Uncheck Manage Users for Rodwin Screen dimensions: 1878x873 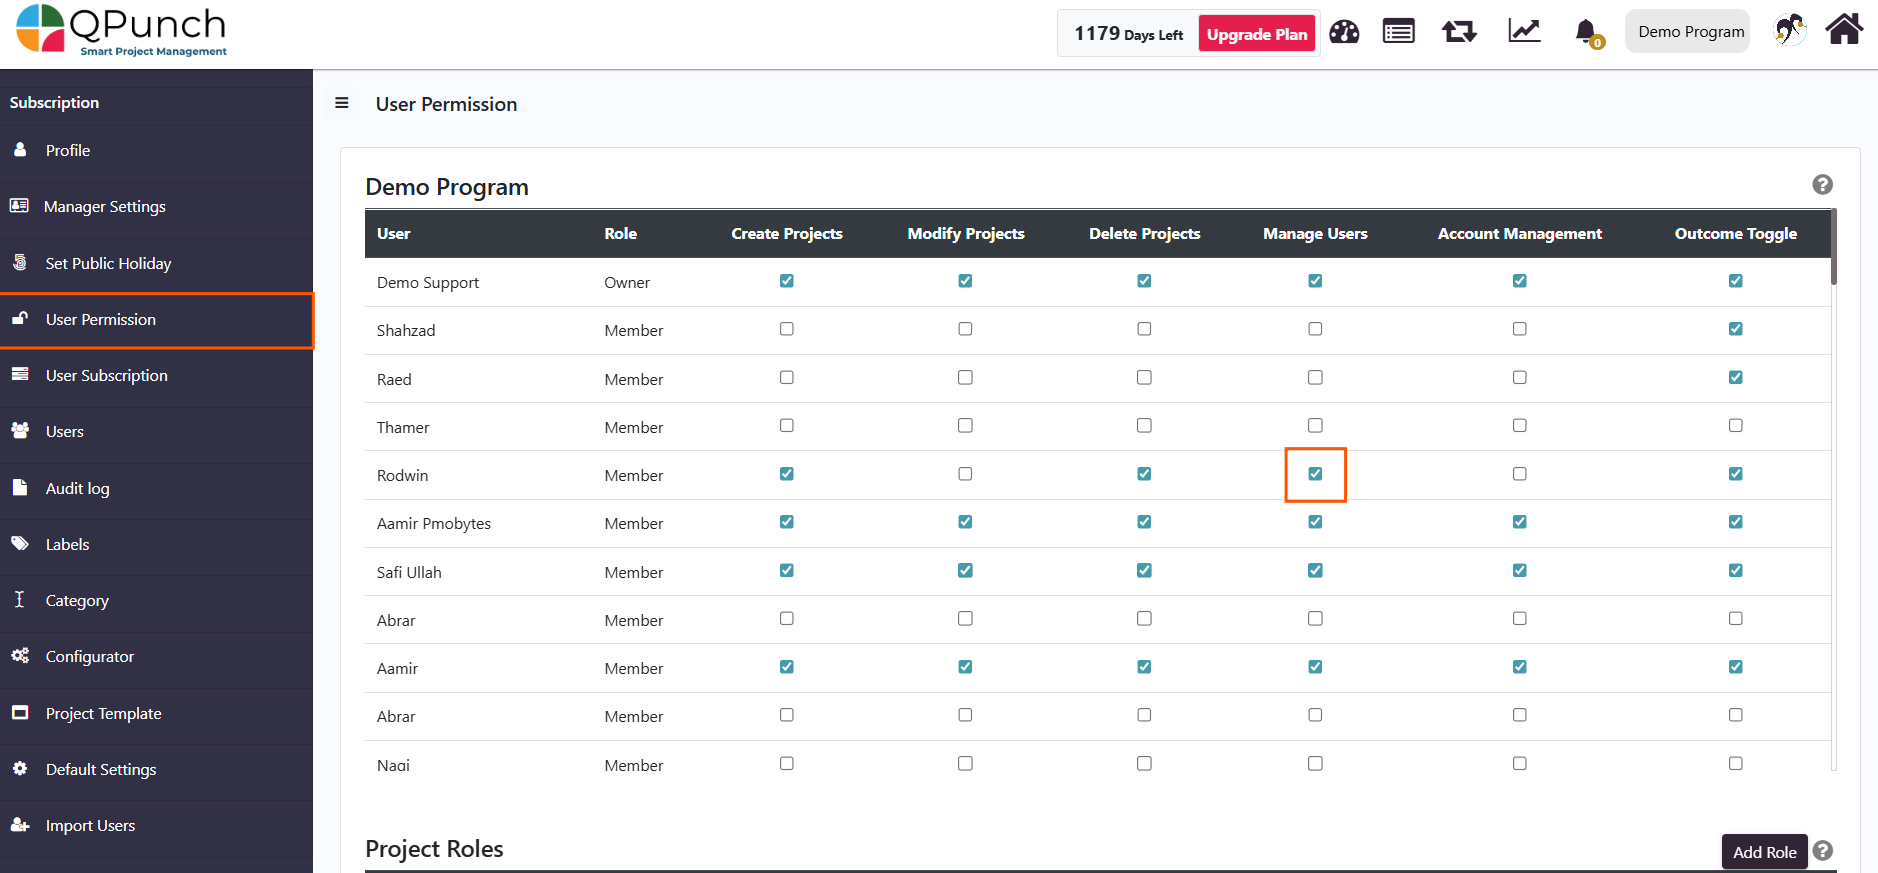click(x=1315, y=474)
